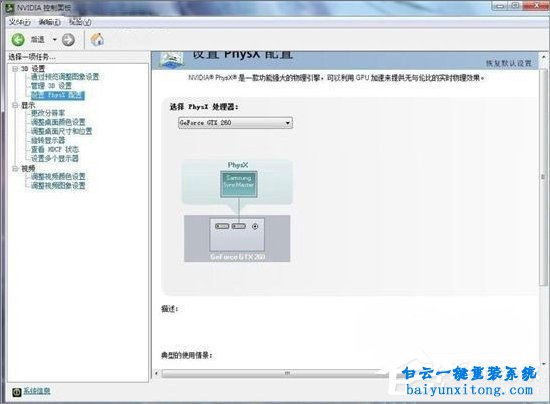
Task: Open 旋转显示器 task
Action: [x=48, y=140]
